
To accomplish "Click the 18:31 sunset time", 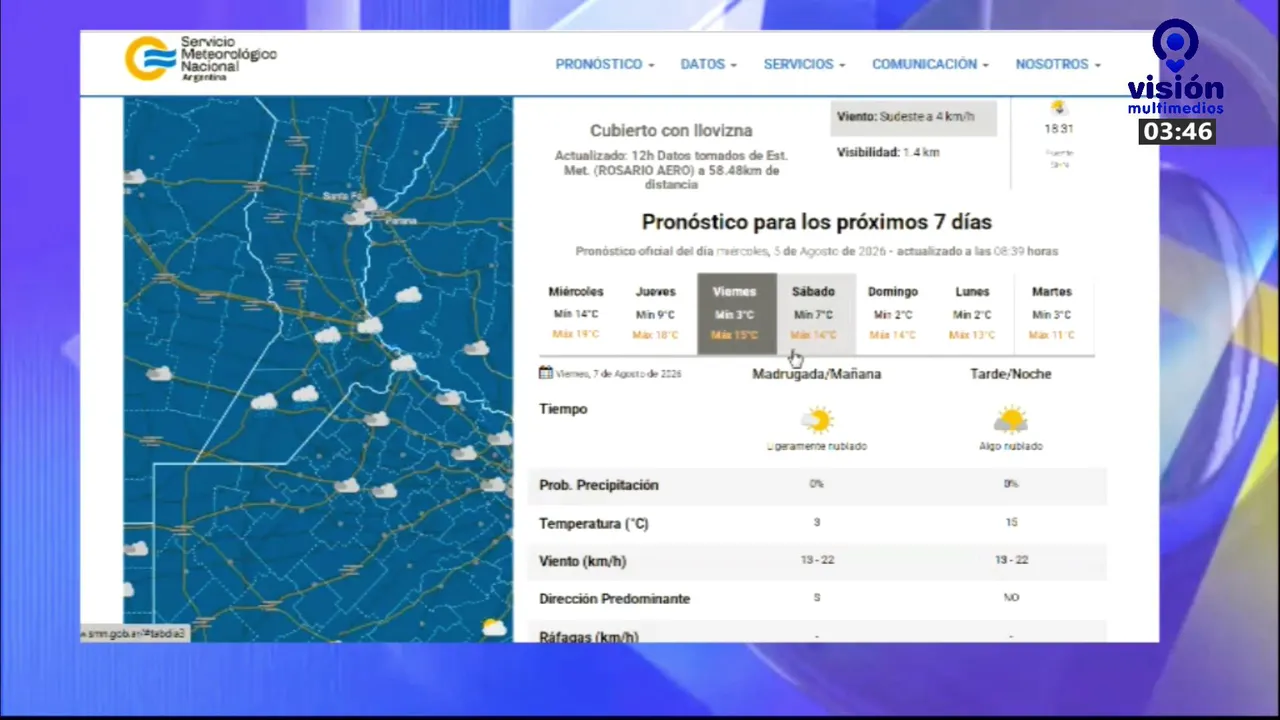I will [x=1058, y=129].
